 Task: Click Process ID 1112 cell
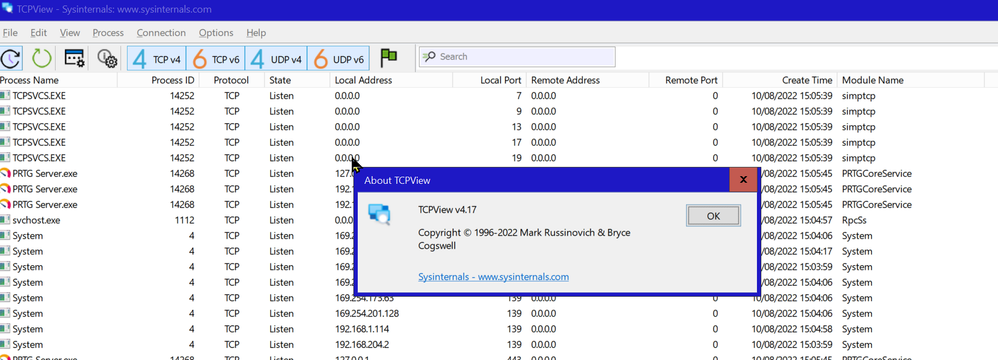(184, 220)
